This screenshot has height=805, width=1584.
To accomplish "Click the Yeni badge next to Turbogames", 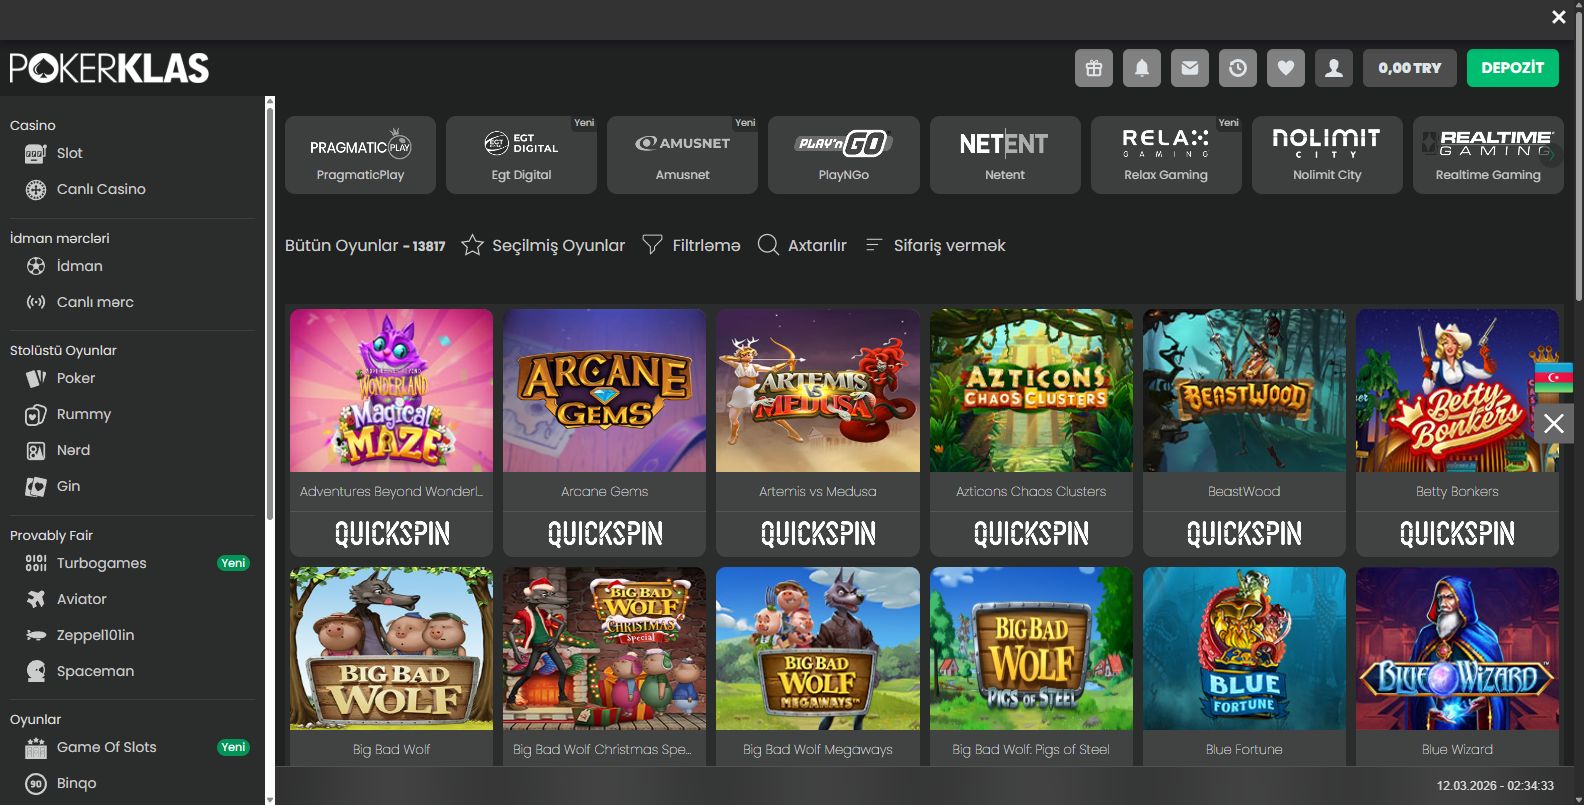I will click(x=233, y=563).
